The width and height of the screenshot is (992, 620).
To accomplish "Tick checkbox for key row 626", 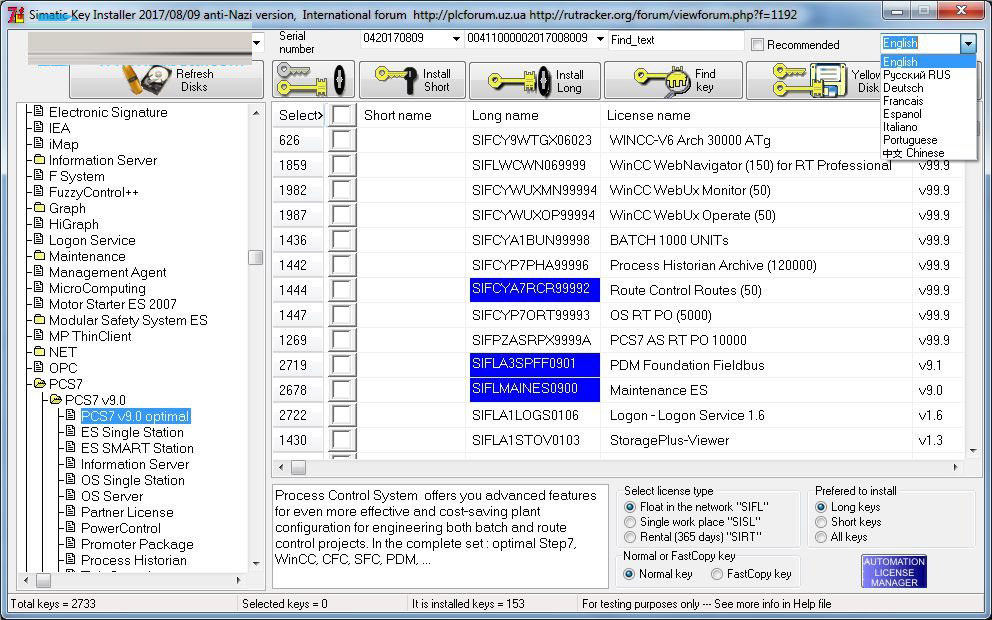I will [343, 140].
